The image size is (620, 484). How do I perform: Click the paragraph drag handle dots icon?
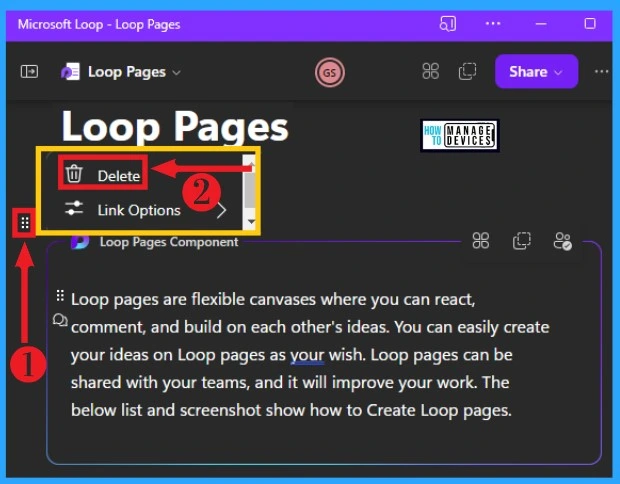[x=60, y=295]
